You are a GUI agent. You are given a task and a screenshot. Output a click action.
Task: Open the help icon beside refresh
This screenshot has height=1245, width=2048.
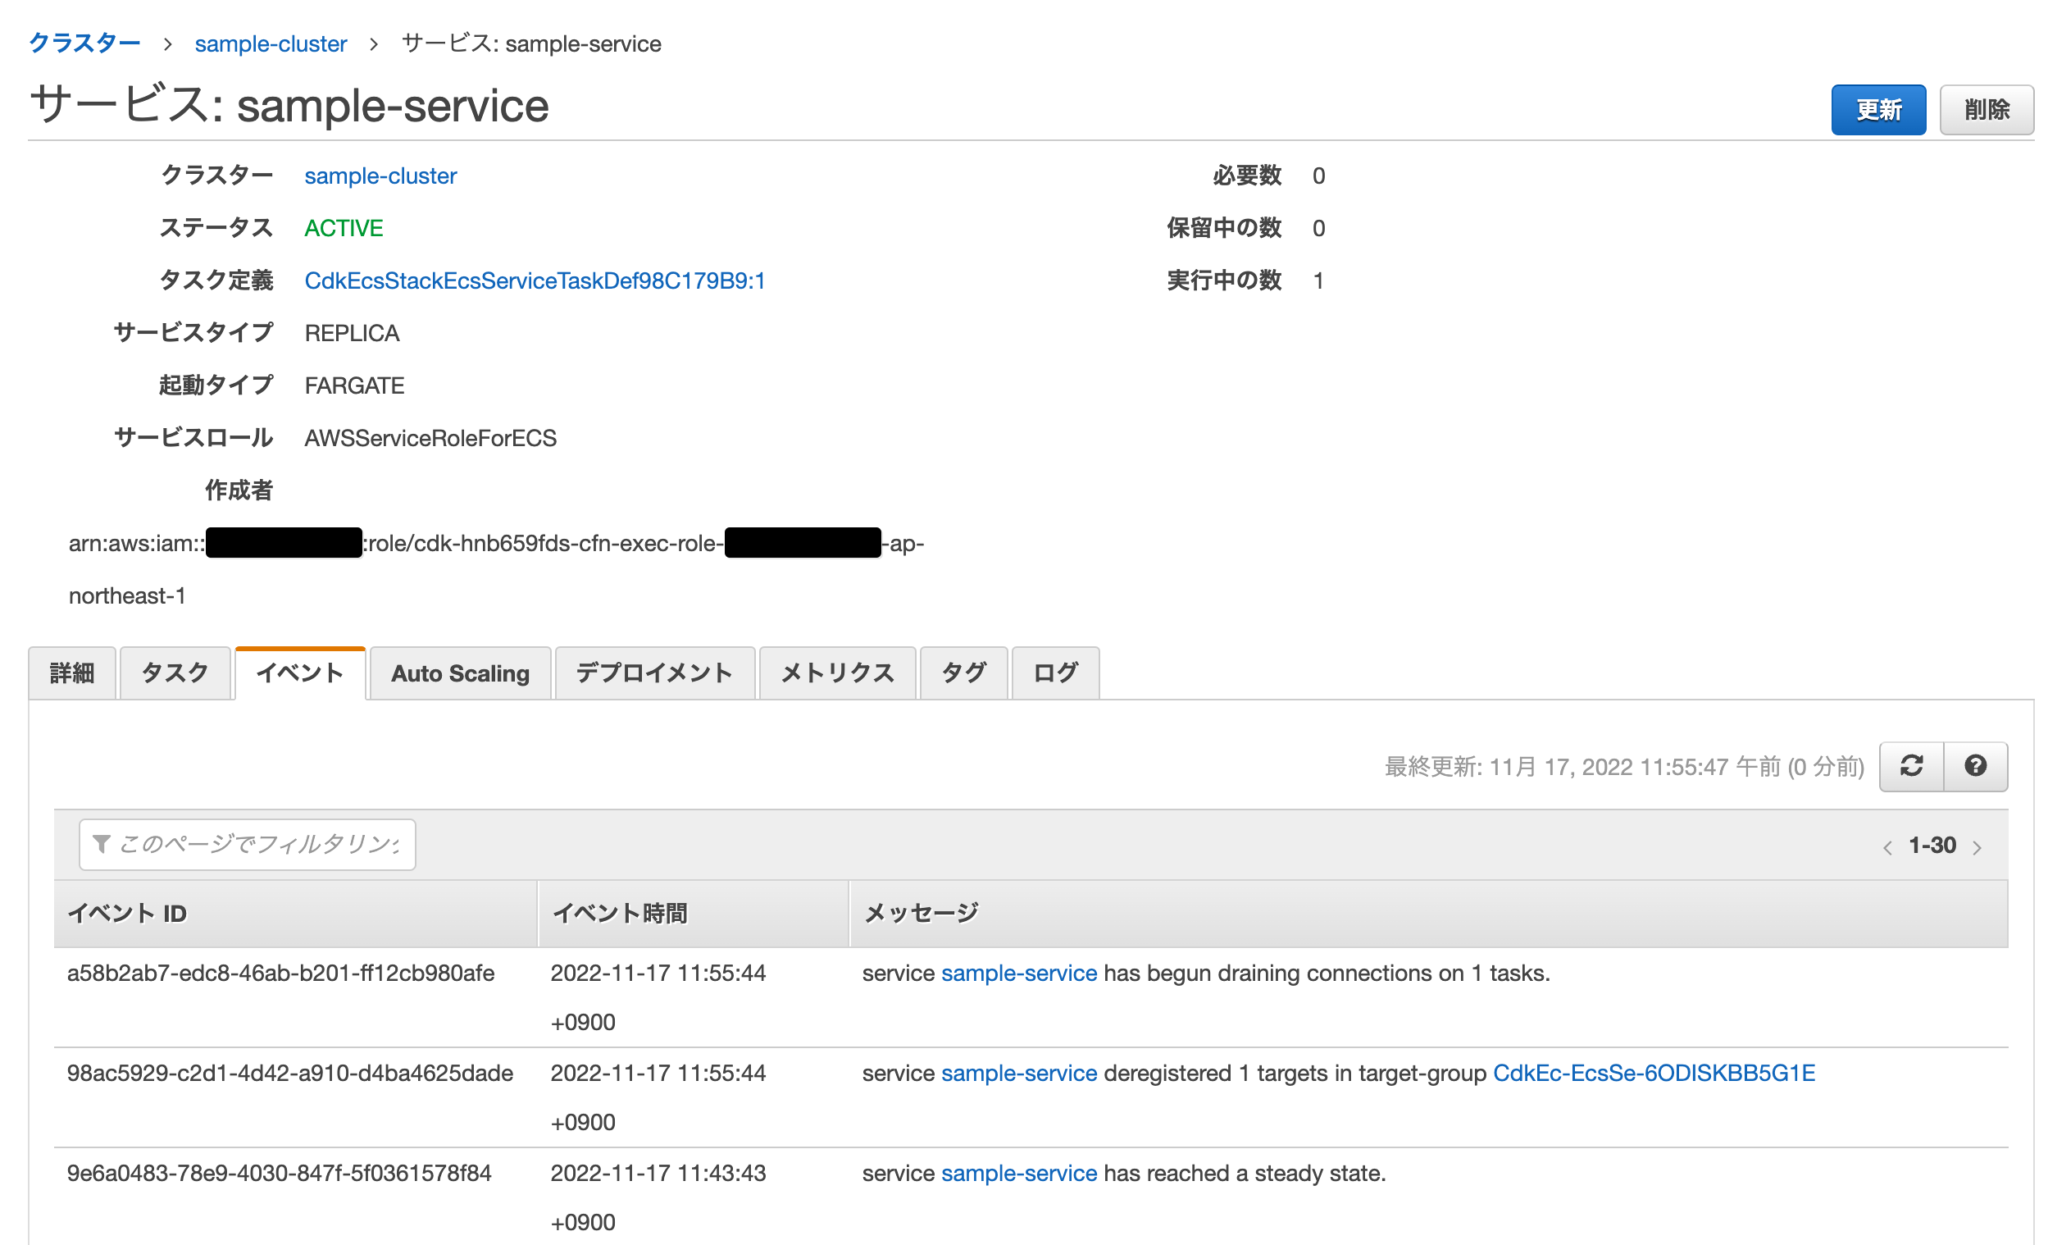pyautogui.click(x=1975, y=766)
